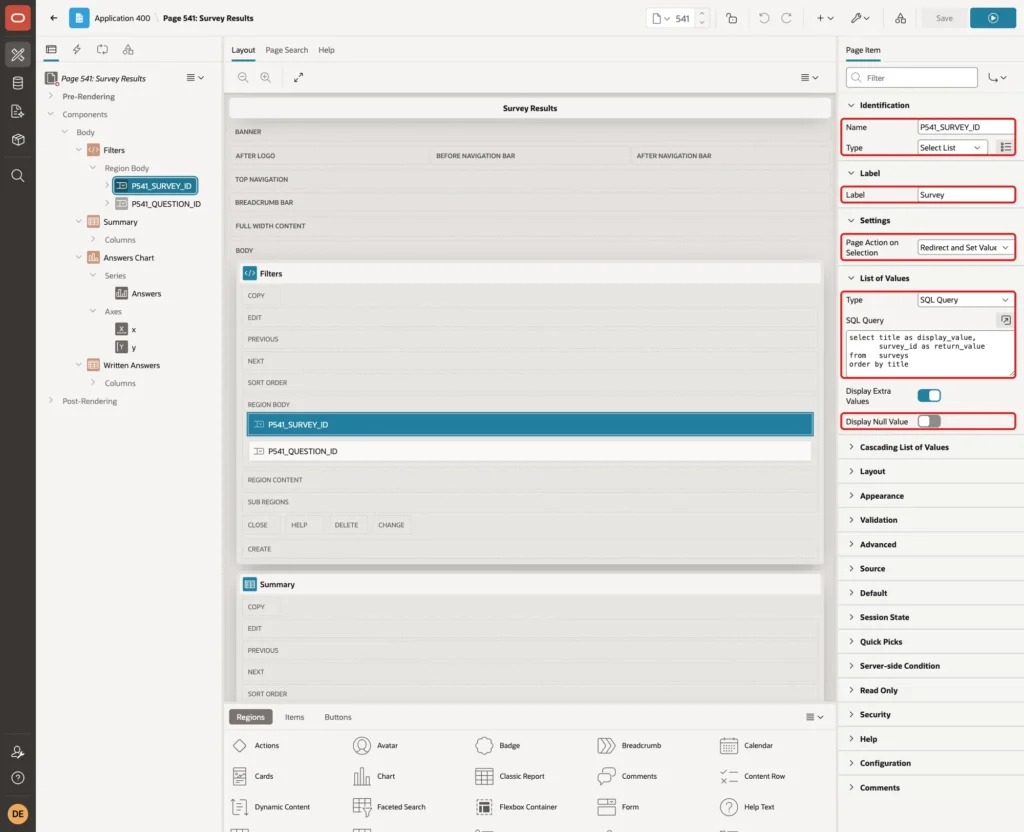Image resolution: width=1024 pixels, height=832 pixels.
Task: Open the Help tab in center pane
Action: click(x=326, y=50)
